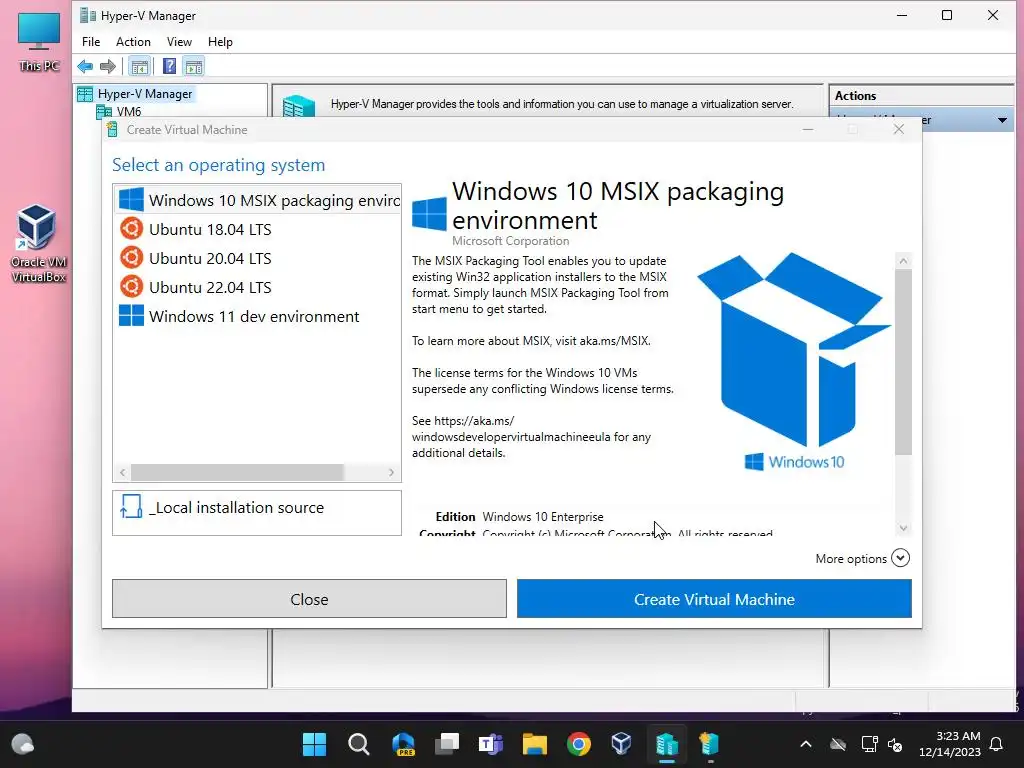The width and height of the screenshot is (1024, 768).
Task: Click description pane down scroll arrow
Action: pos(903,528)
